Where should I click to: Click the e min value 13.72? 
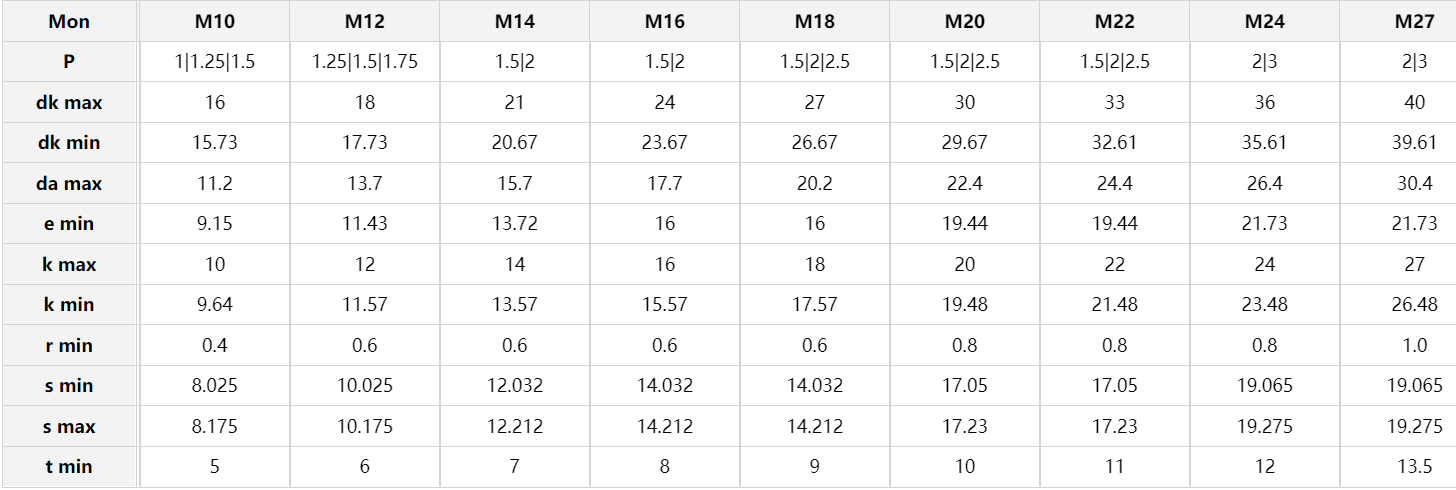tap(515, 224)
